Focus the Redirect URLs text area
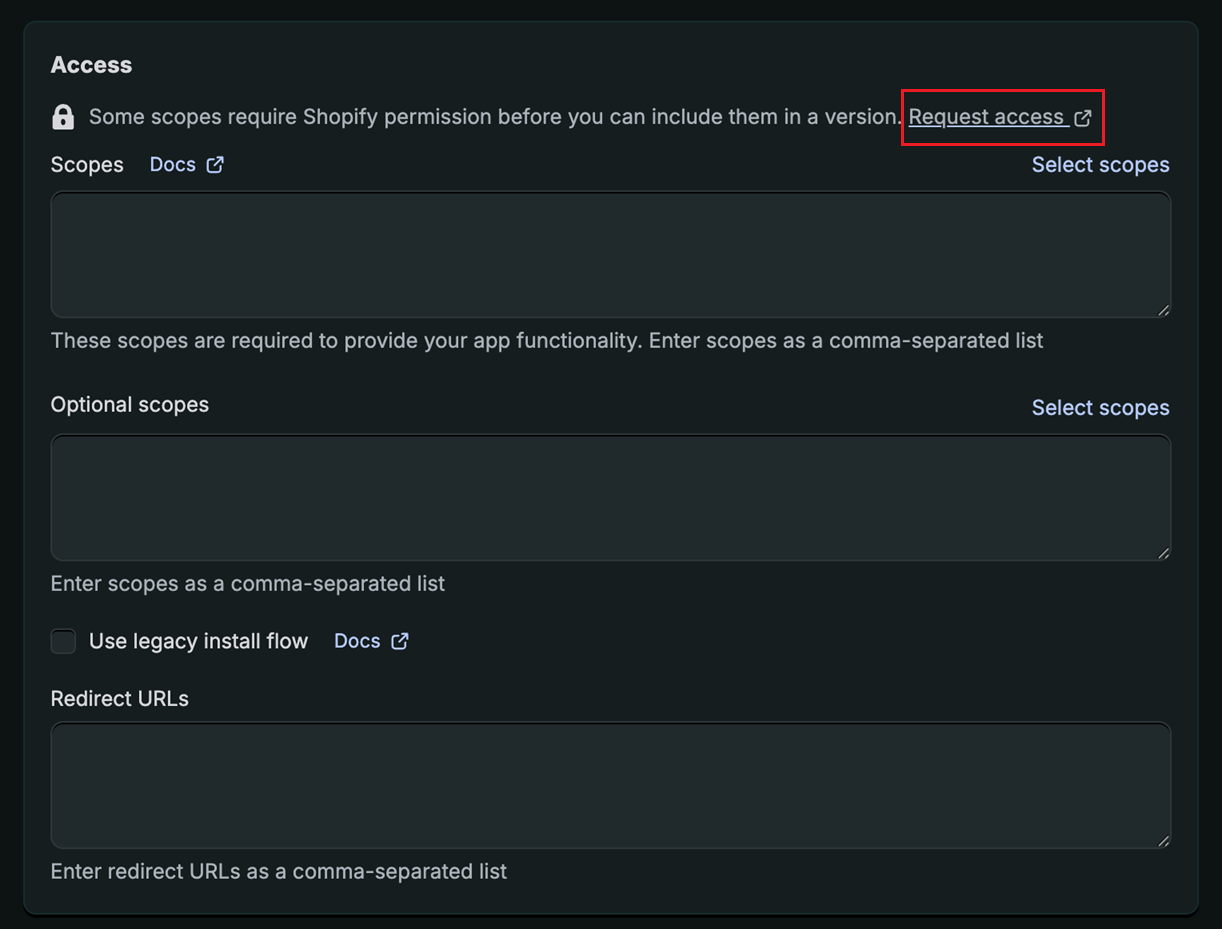 [610, 786]
